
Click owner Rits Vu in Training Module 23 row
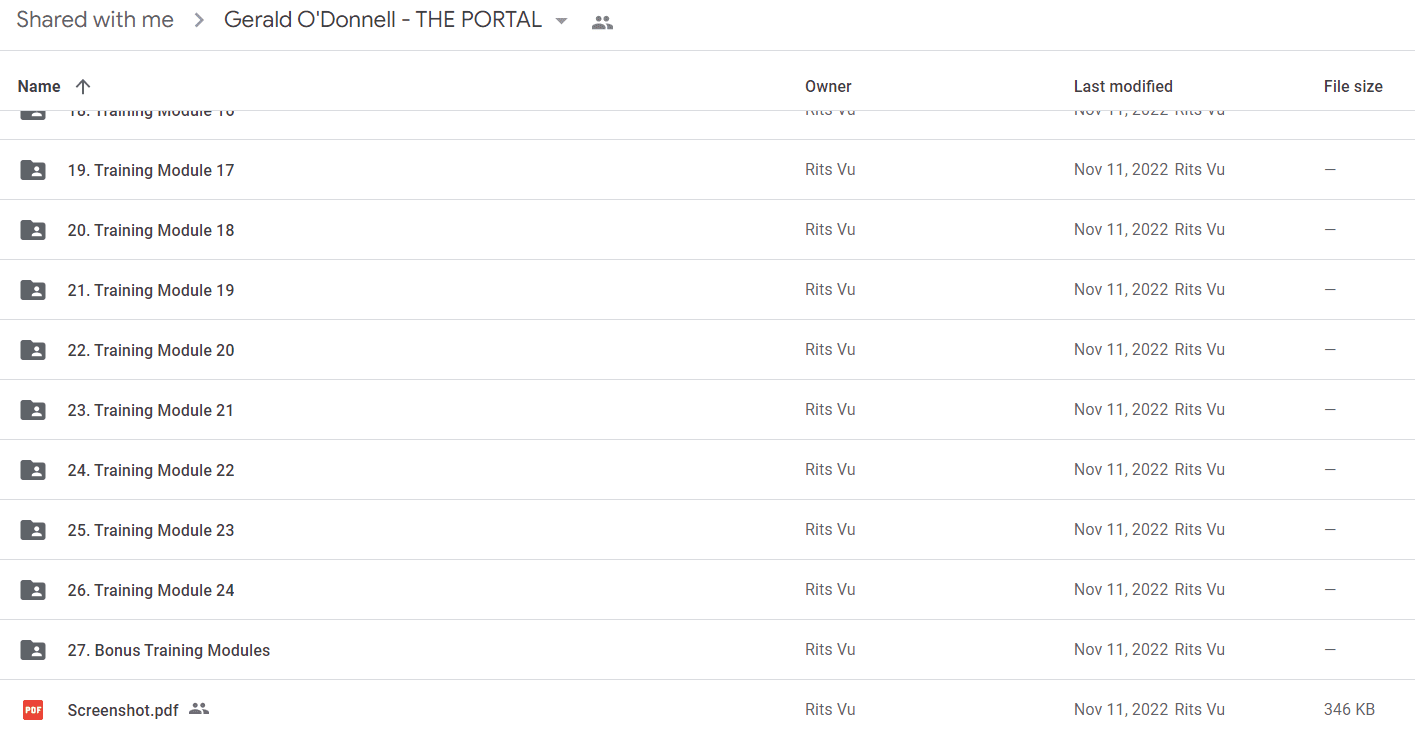pos(830,530)
